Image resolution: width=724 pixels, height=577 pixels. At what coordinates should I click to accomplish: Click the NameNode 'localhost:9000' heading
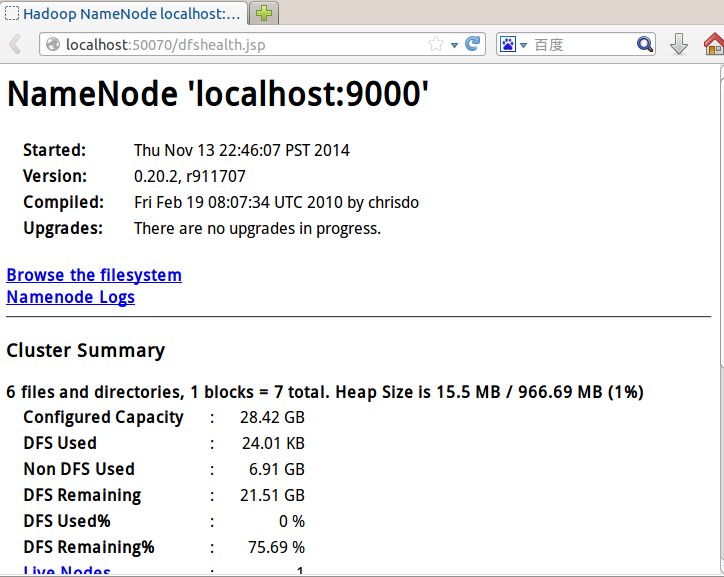(217, 94)
